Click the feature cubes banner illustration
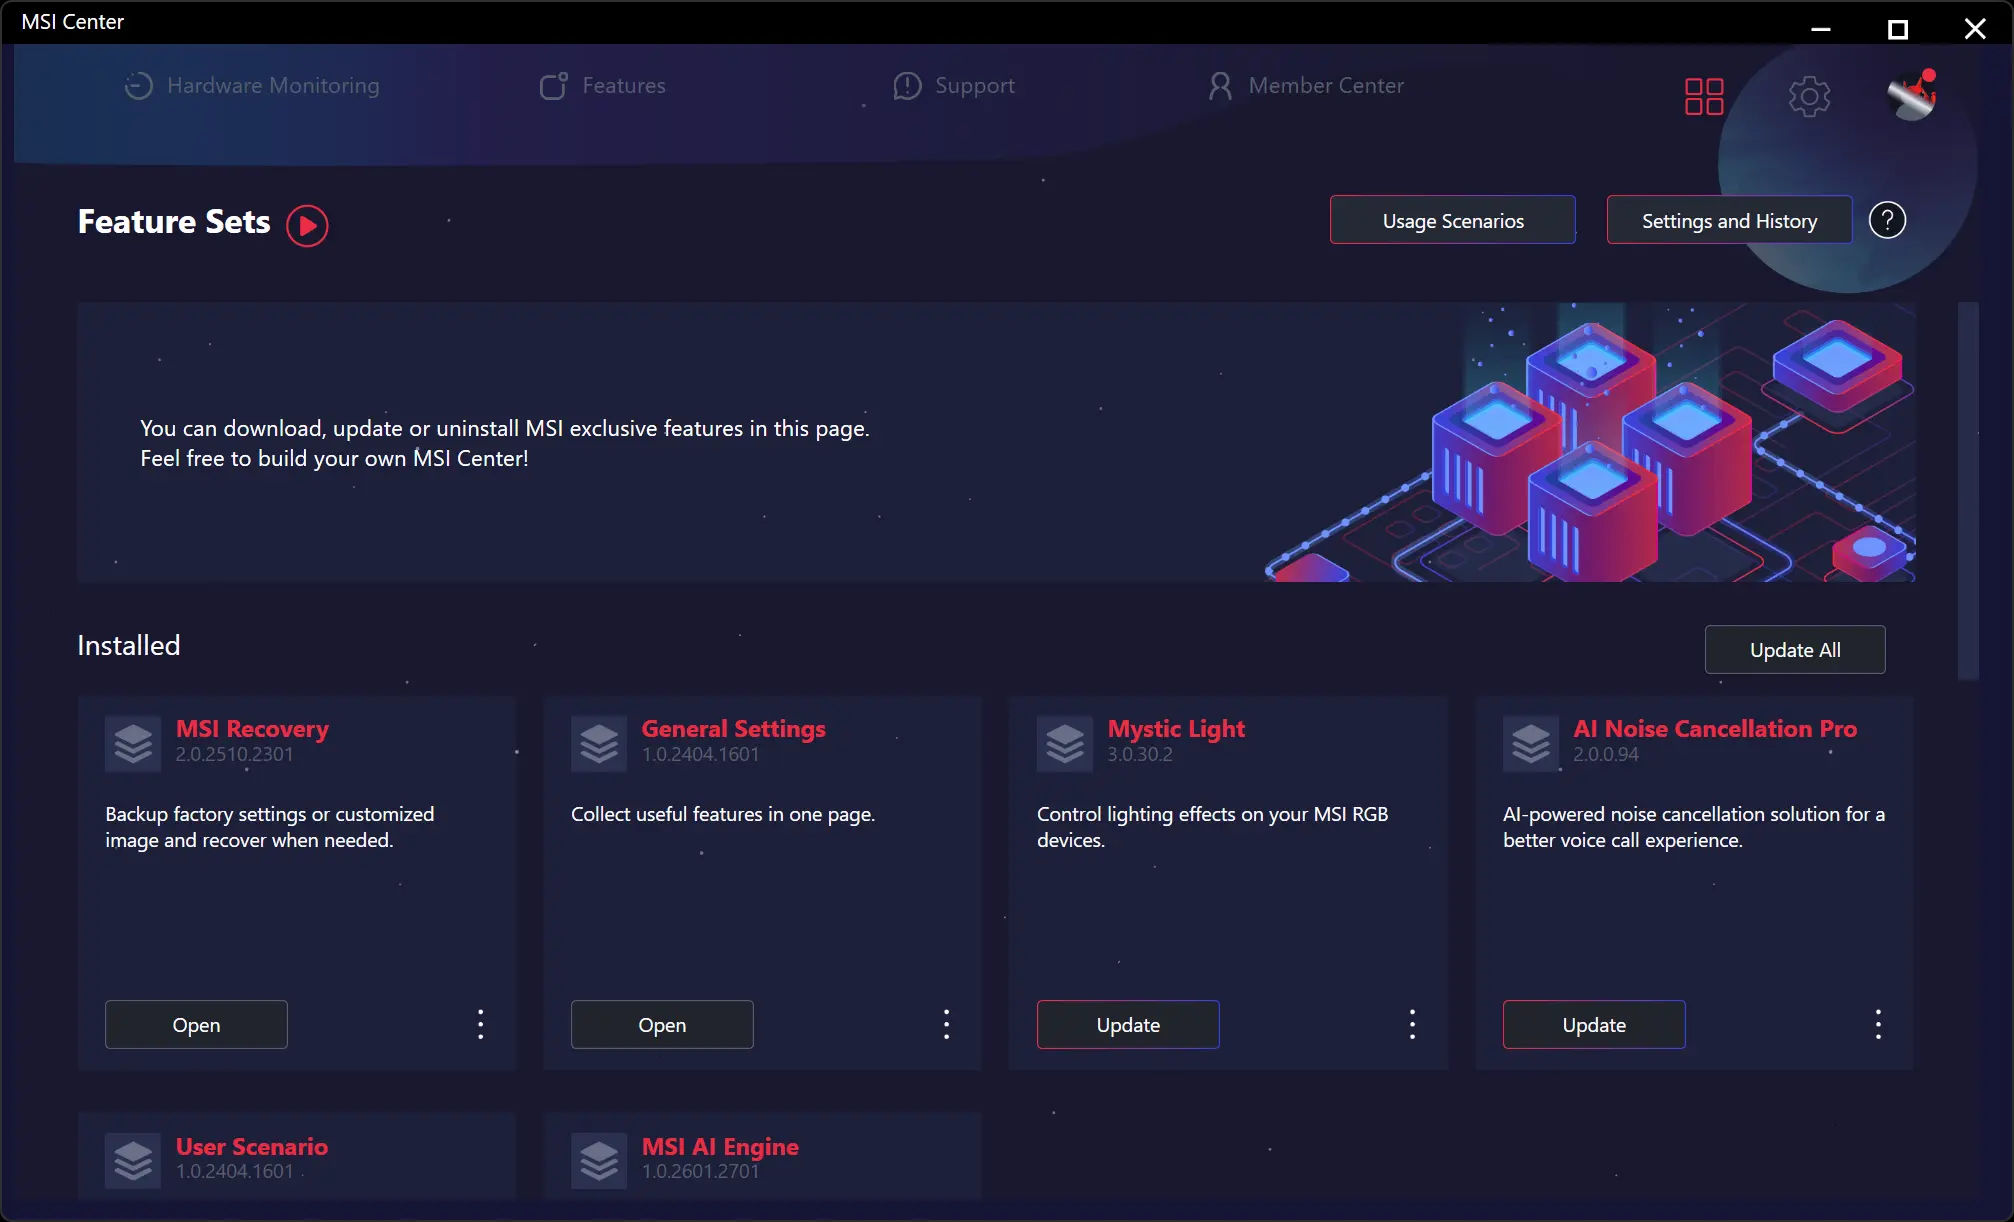 click(x=1590, y=442)
